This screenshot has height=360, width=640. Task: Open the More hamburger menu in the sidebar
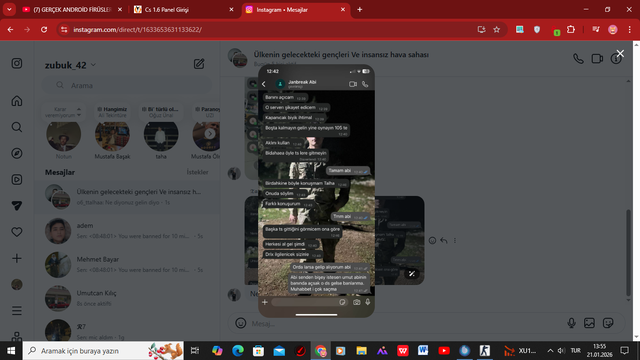17,311
